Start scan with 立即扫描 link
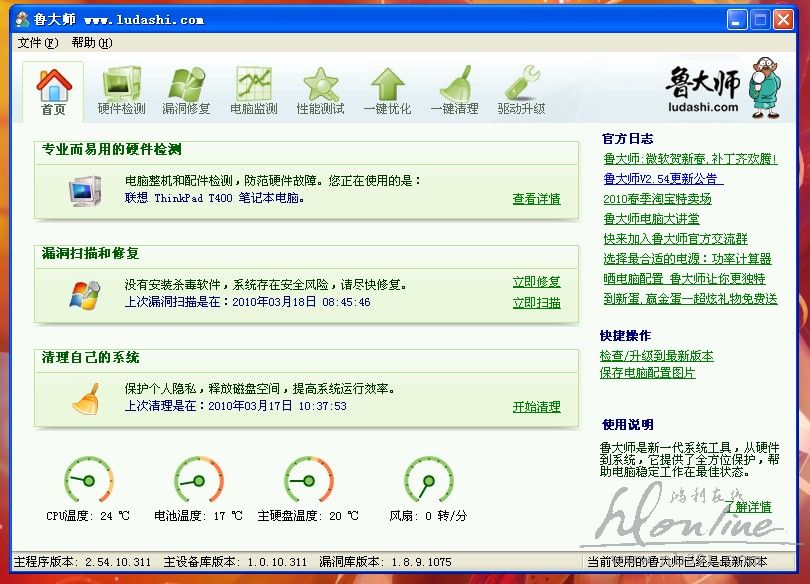The width and height of the screenshot is (810, 584). (536, 303)
